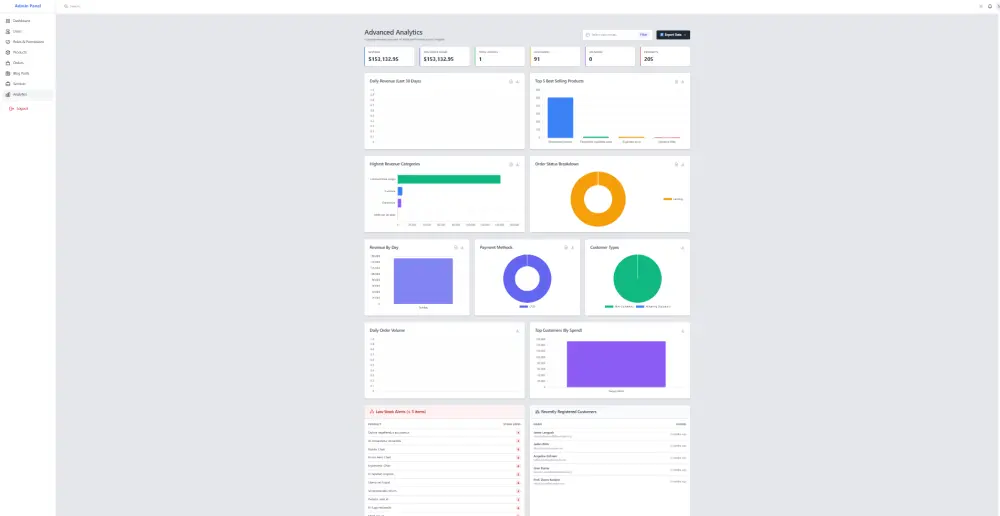
Task: Click icon left of download on Daily Revenue card
Action: 511,82
